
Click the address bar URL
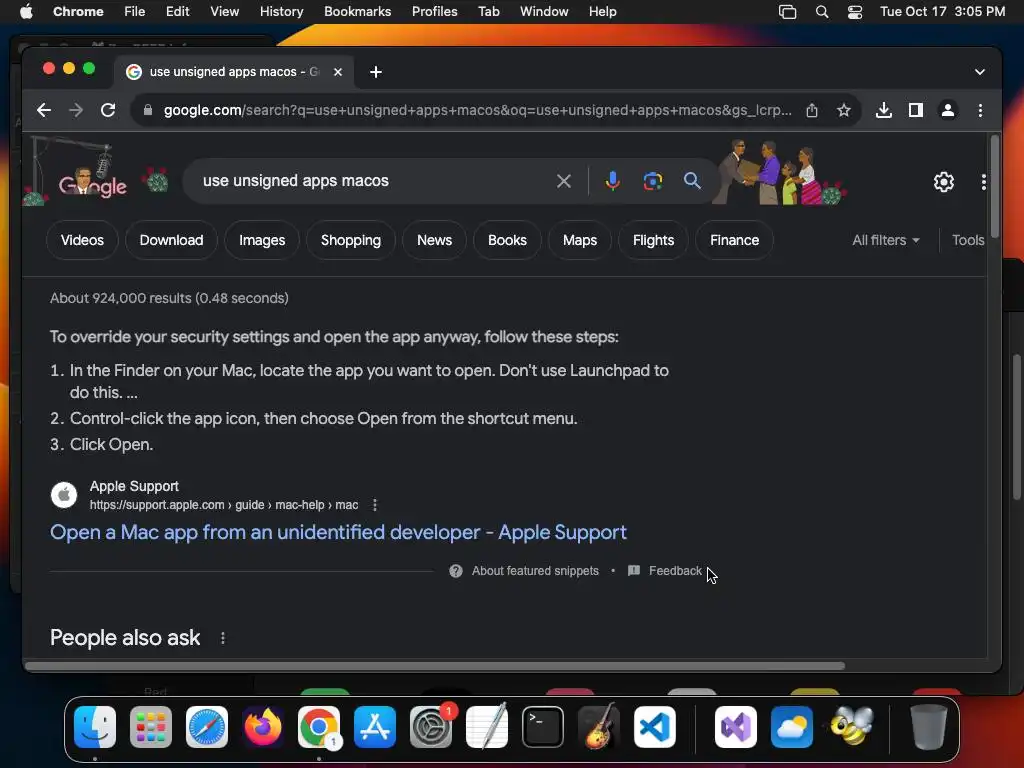[477, 110]
